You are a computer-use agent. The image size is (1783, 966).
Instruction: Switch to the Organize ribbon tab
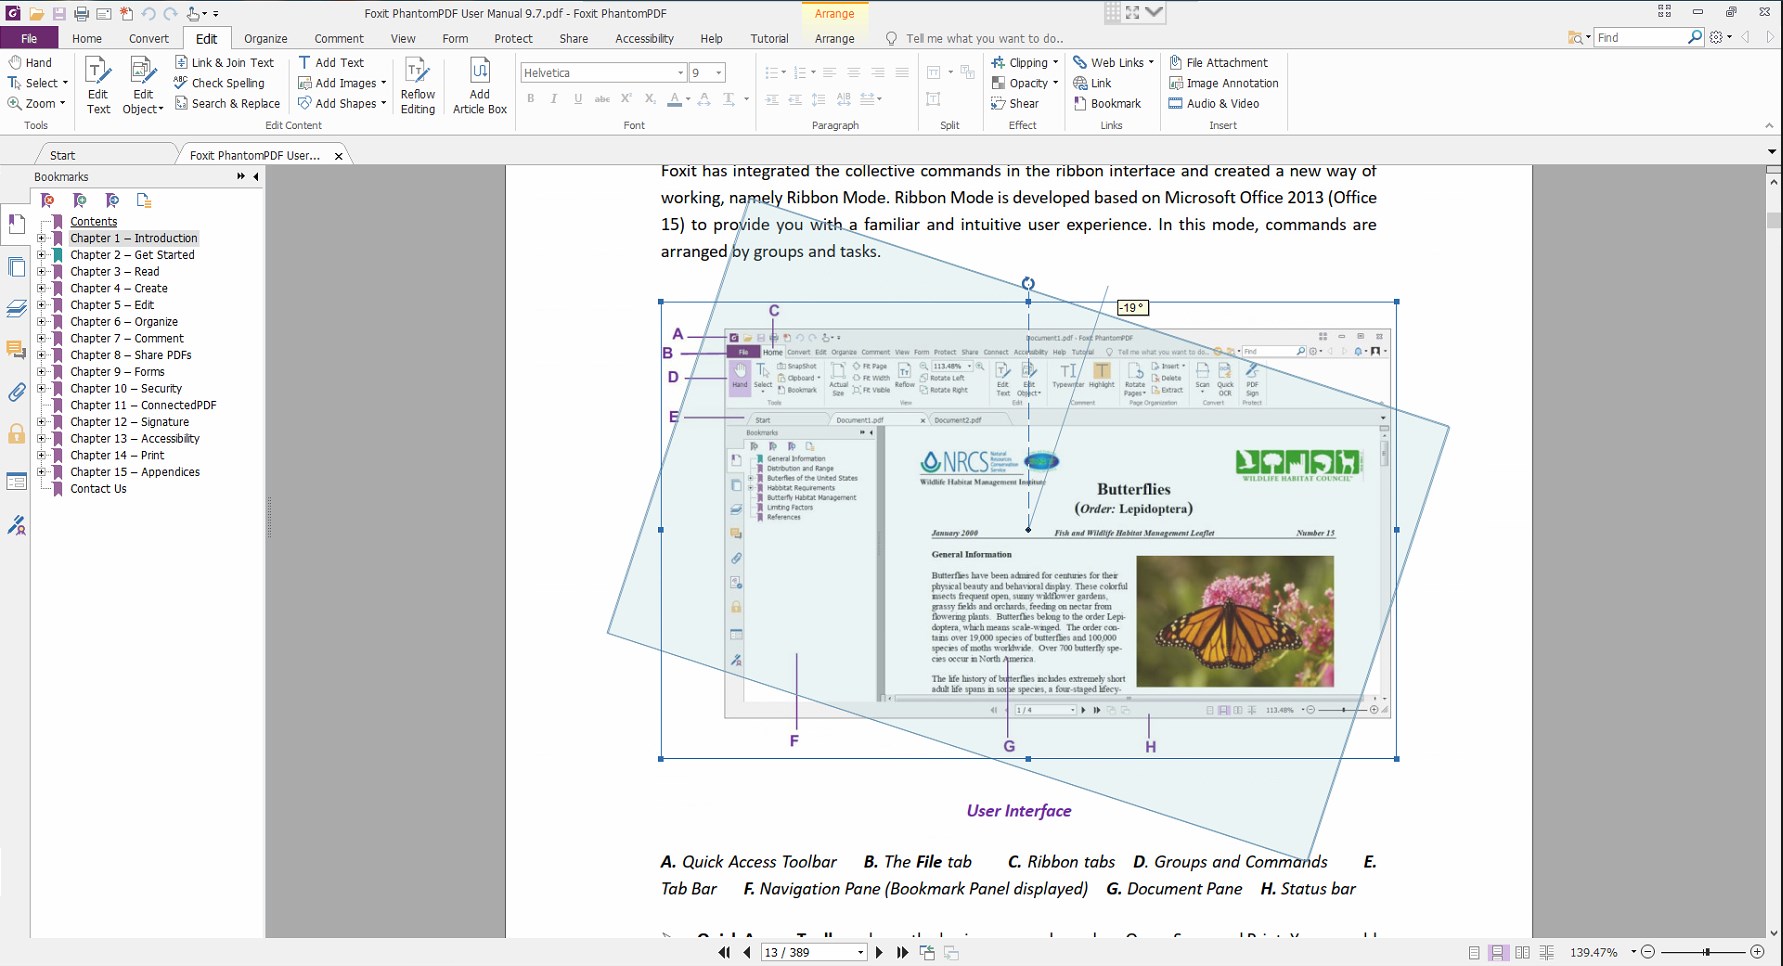[x=266, y=38]
